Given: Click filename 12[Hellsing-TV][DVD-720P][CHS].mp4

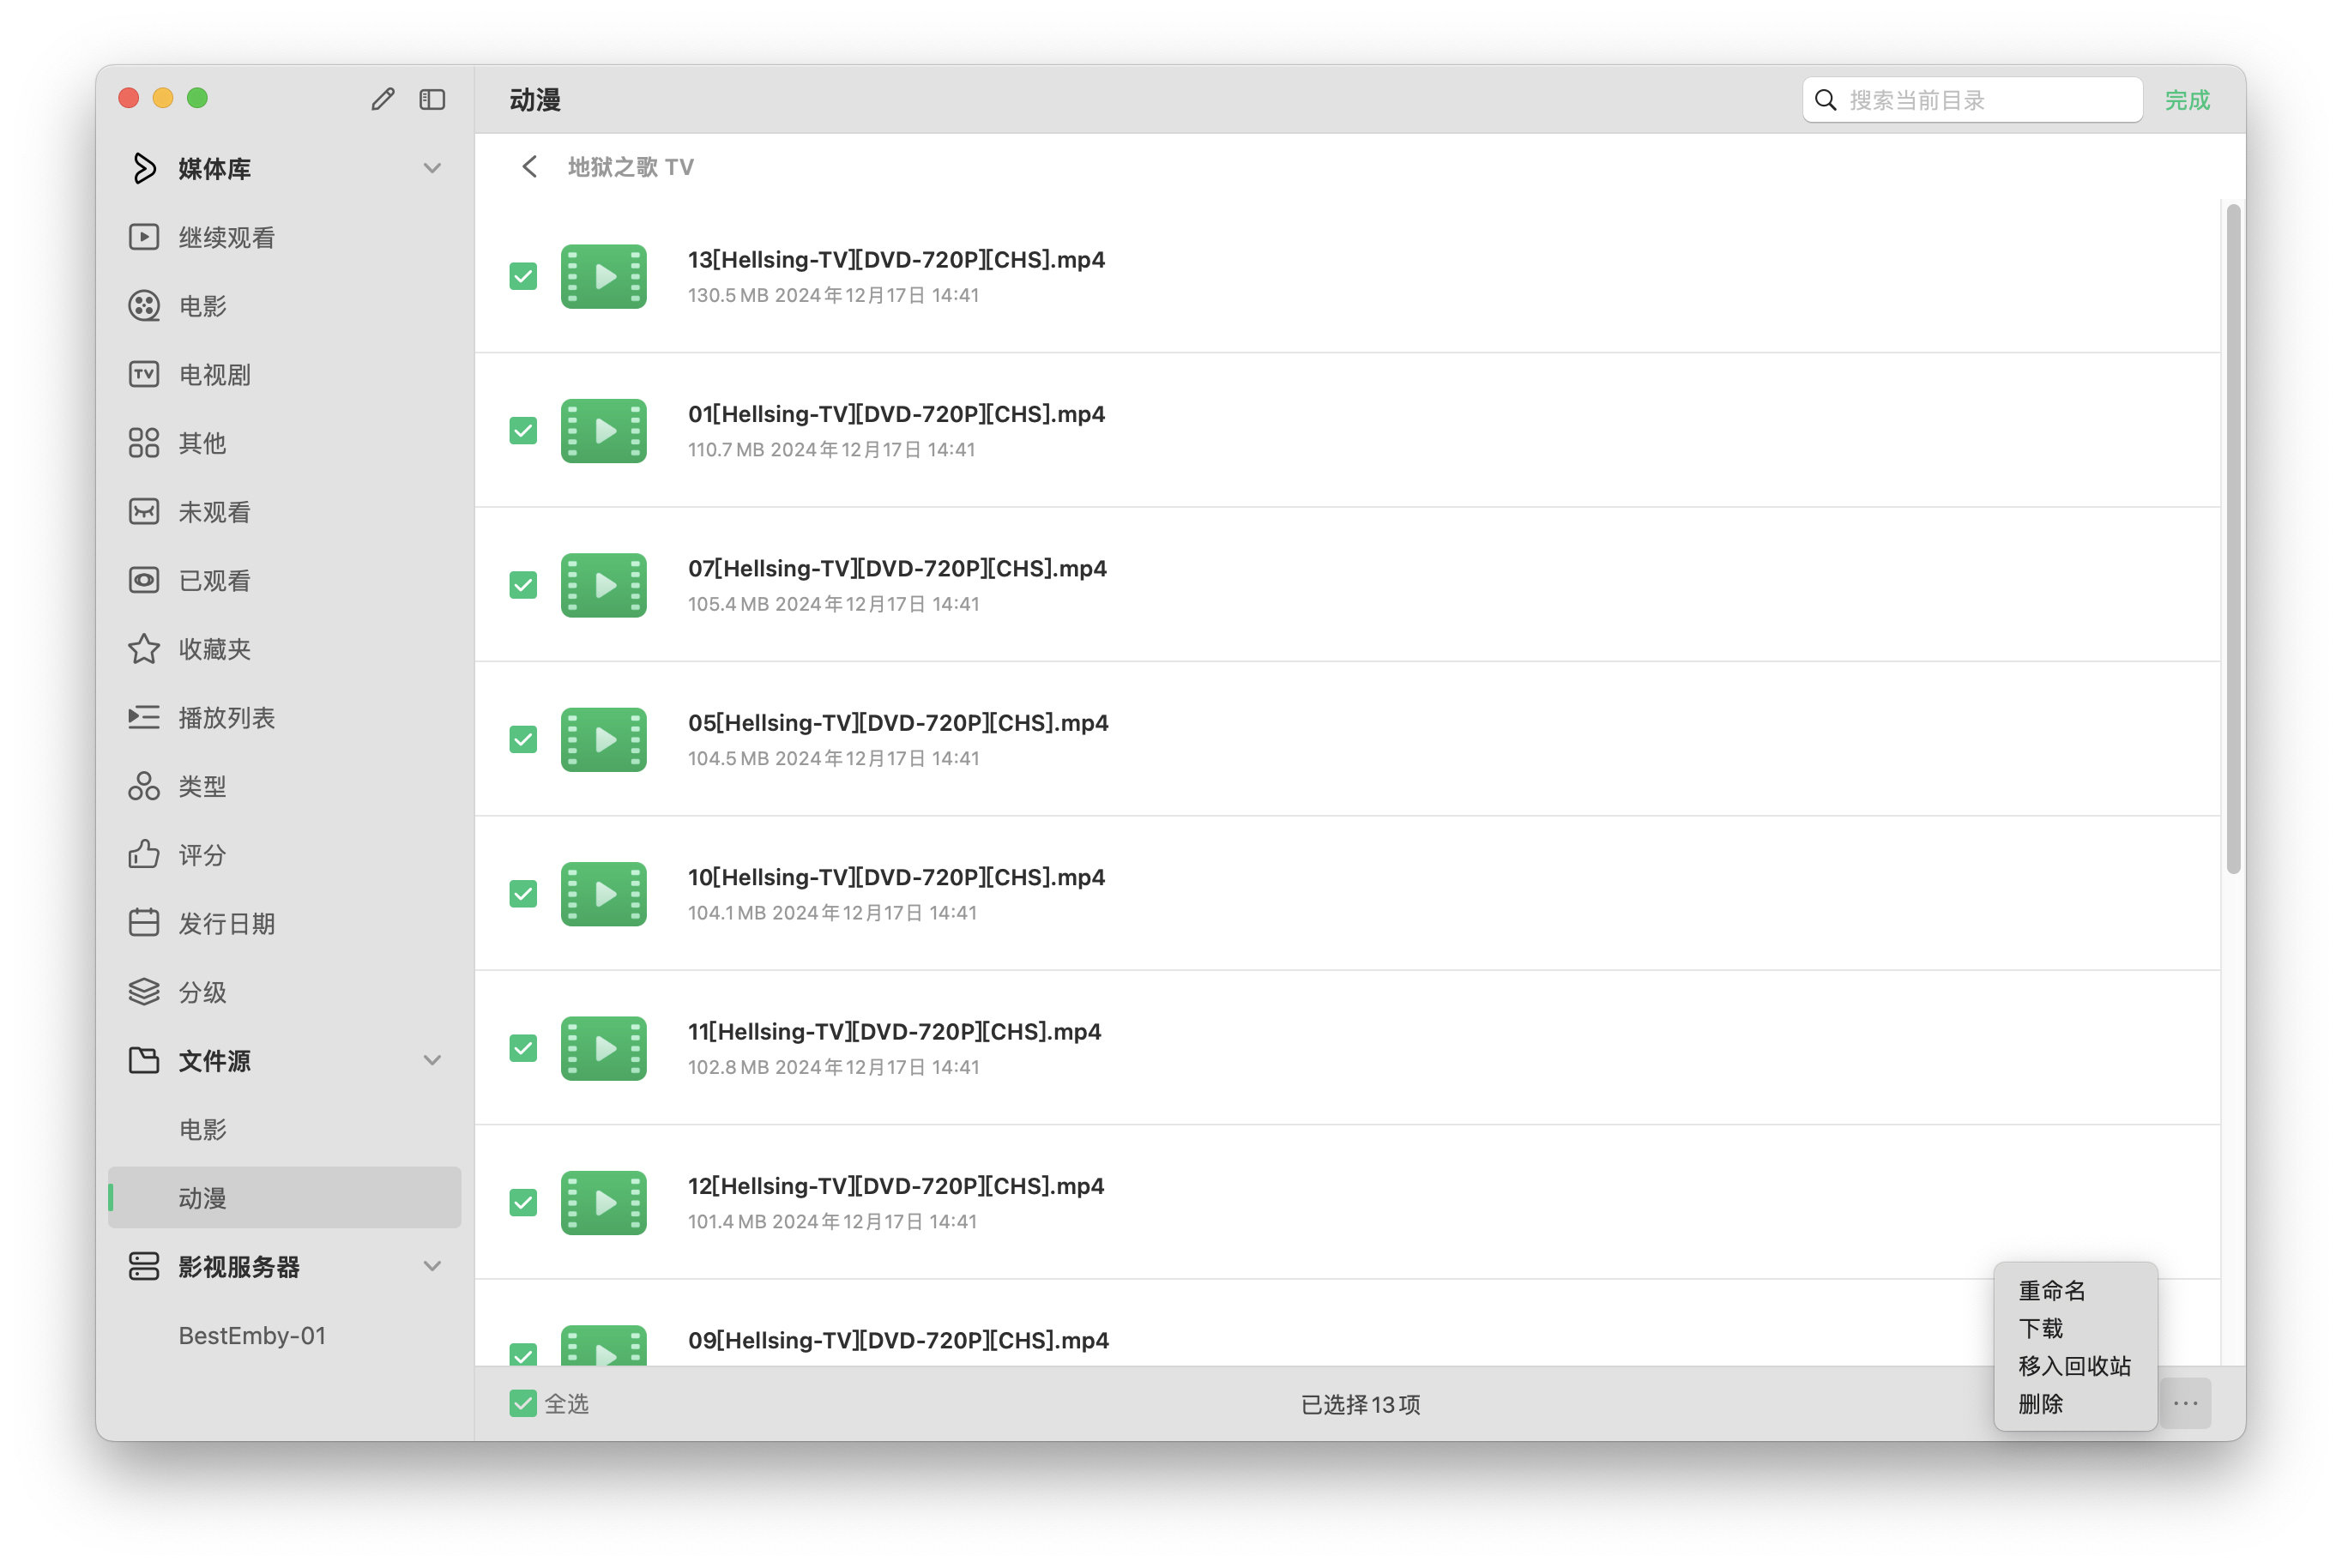Looking at the screenshot, I should pyautogui.click(x=897, y=1186).
